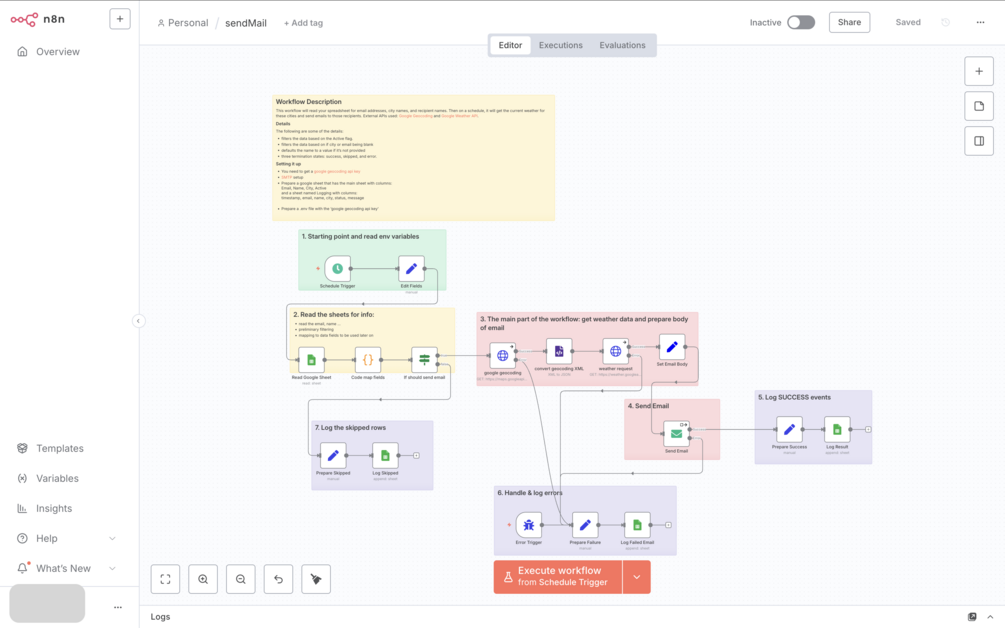The image size is (1005, 628).
Task: Click the tidy up workflow button
Action: (316, 579)
